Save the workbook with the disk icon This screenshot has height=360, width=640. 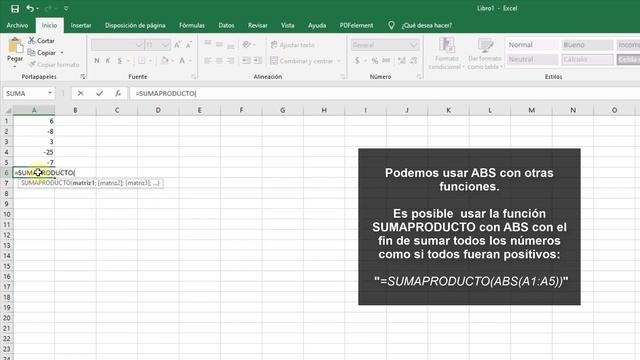(15, 8)
